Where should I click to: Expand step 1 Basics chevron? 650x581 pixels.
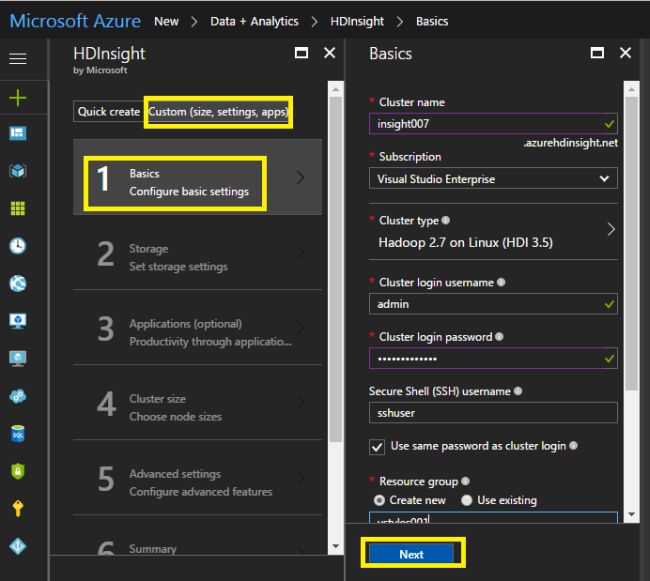[x=301, y=177]
